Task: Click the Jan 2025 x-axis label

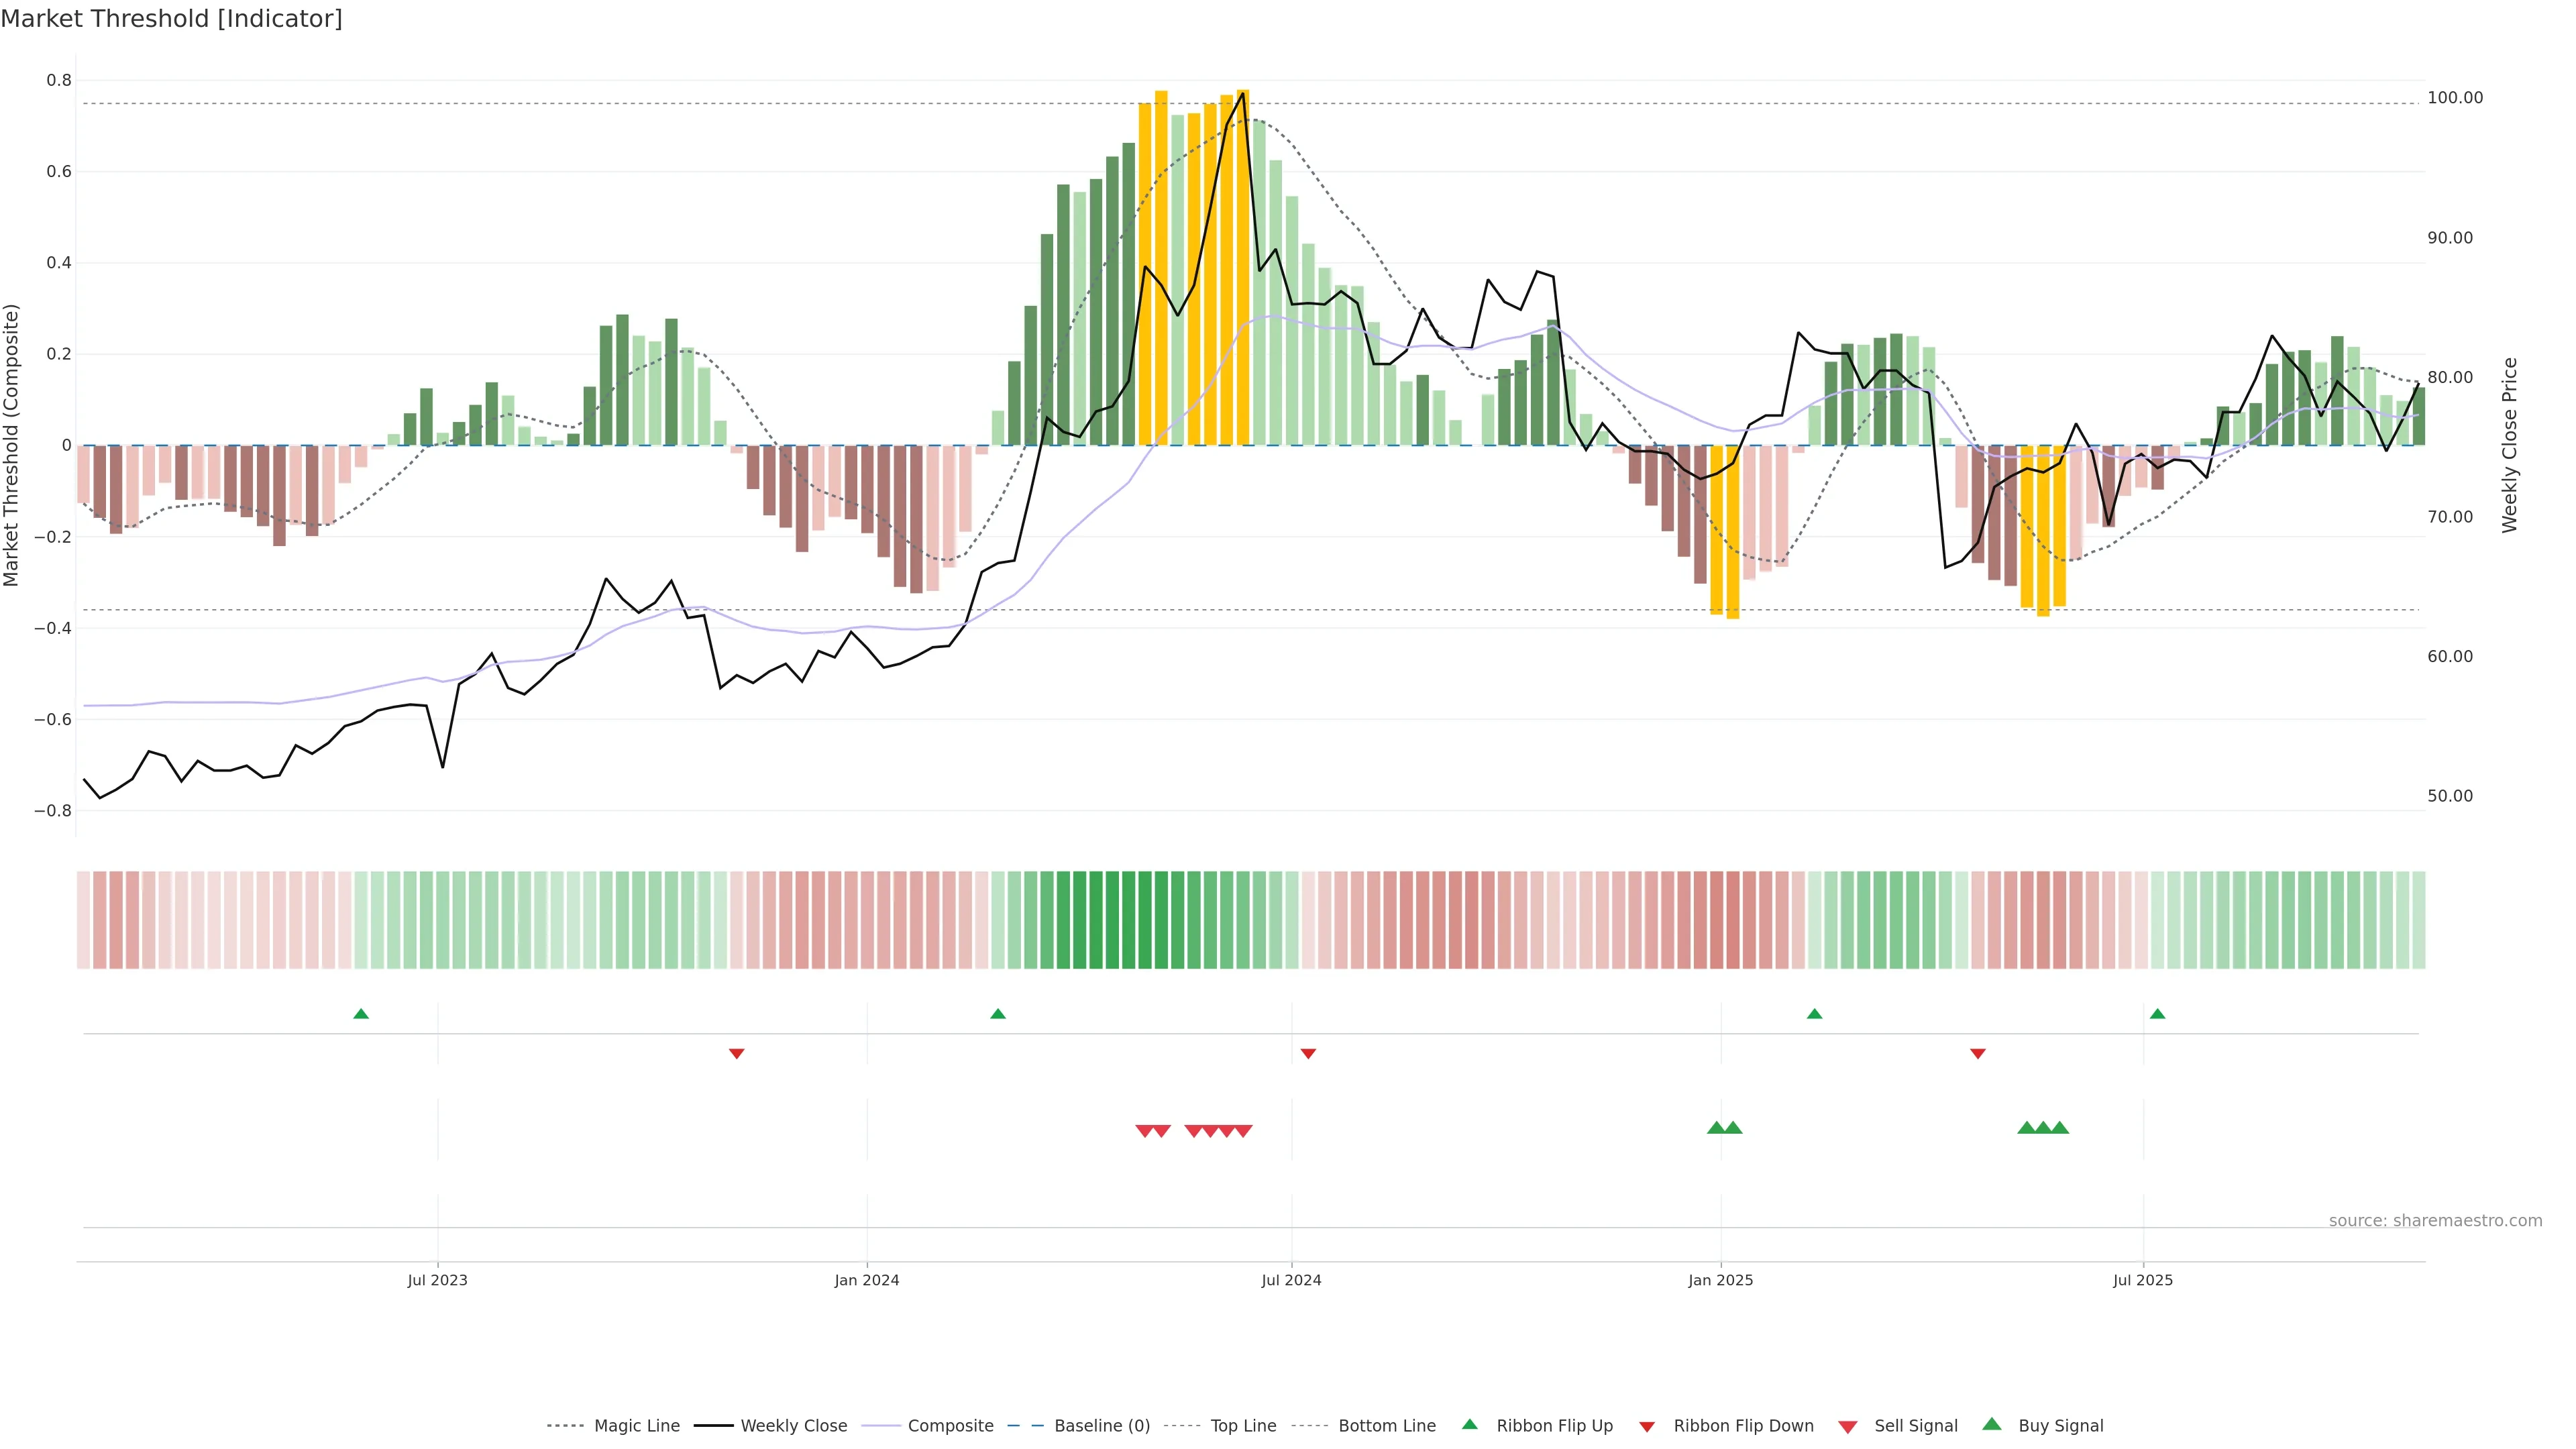Action: pyautogui.click(x=1720, y=1280)
